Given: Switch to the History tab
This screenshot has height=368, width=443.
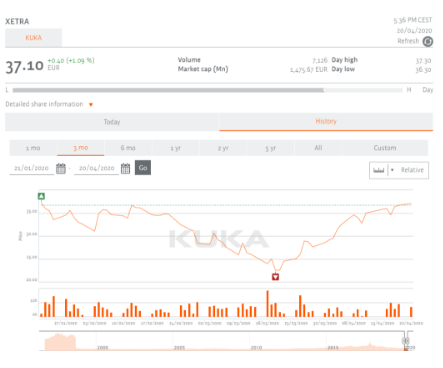Looking at the screenshot, I should point(326,122).
